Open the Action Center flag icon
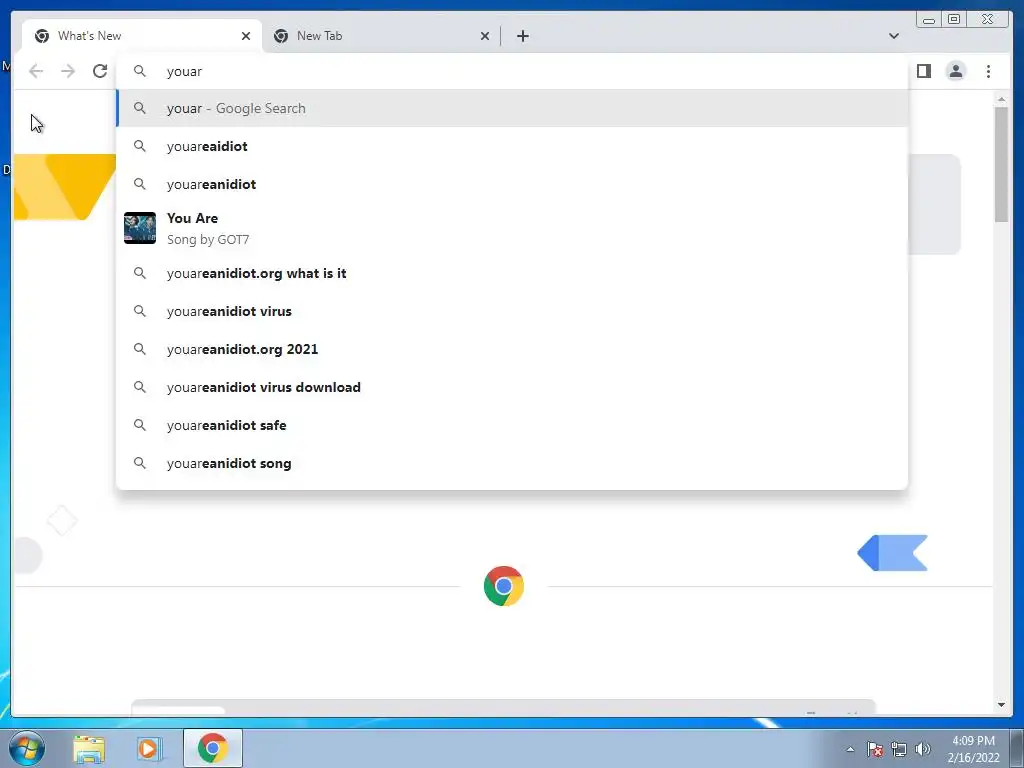 coord(875,749)
